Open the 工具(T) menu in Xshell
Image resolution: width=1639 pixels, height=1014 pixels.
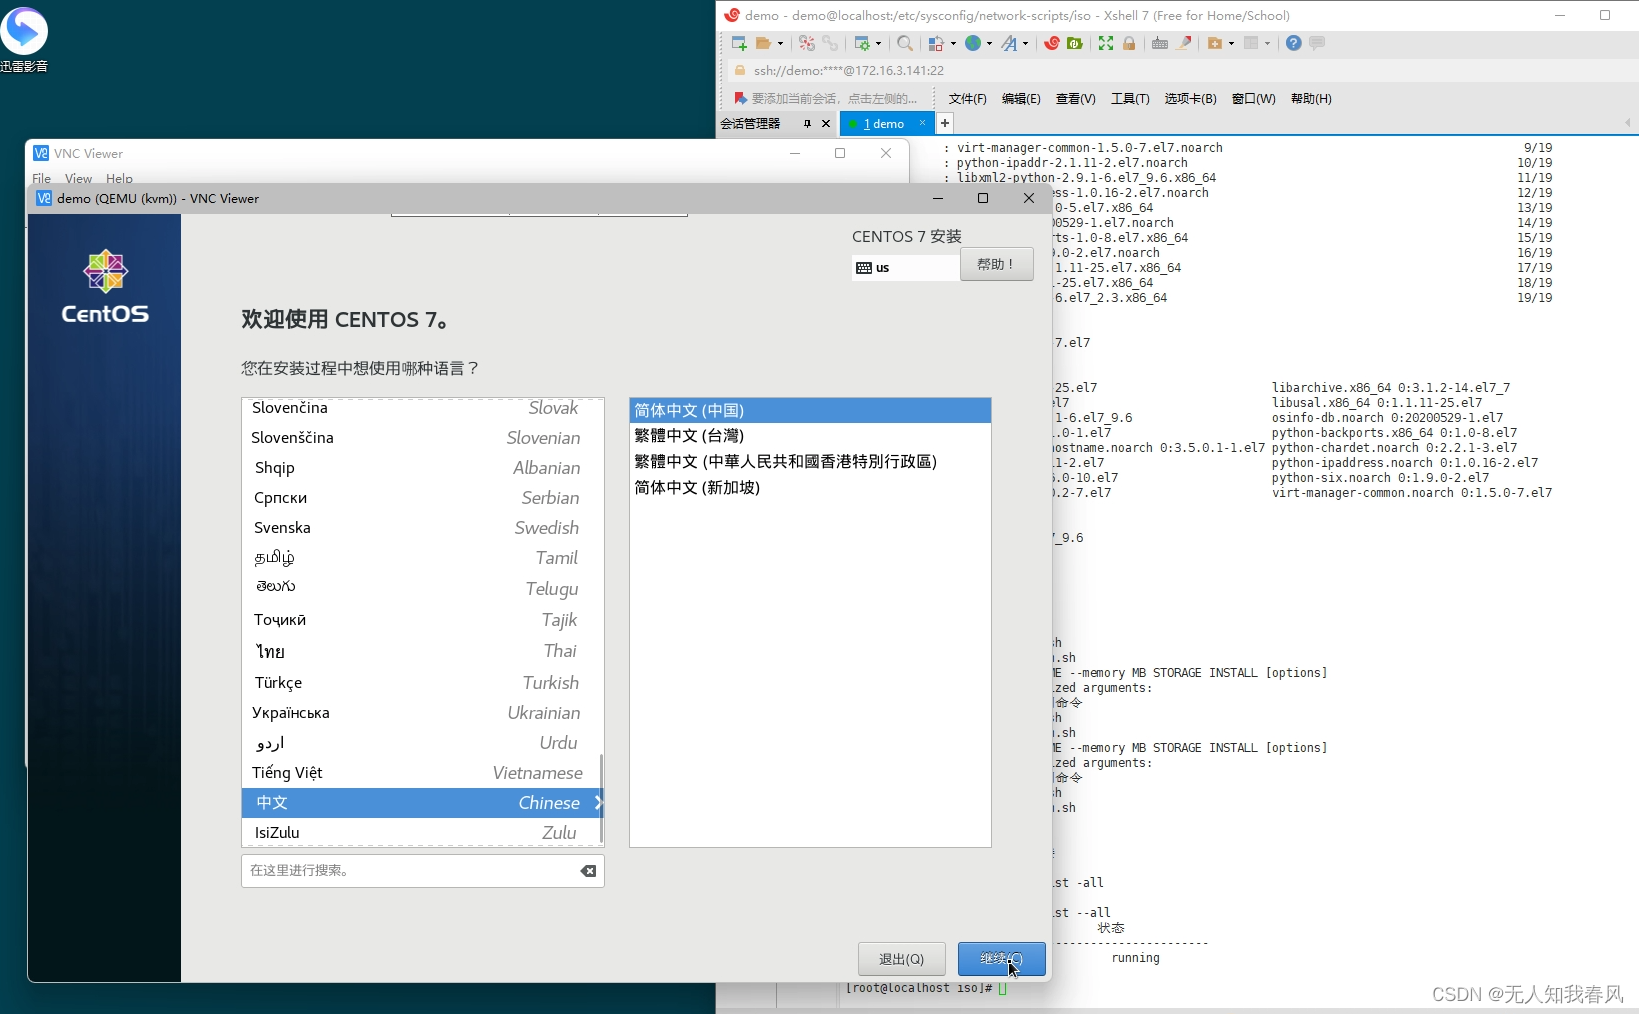tap(1130, 98)
